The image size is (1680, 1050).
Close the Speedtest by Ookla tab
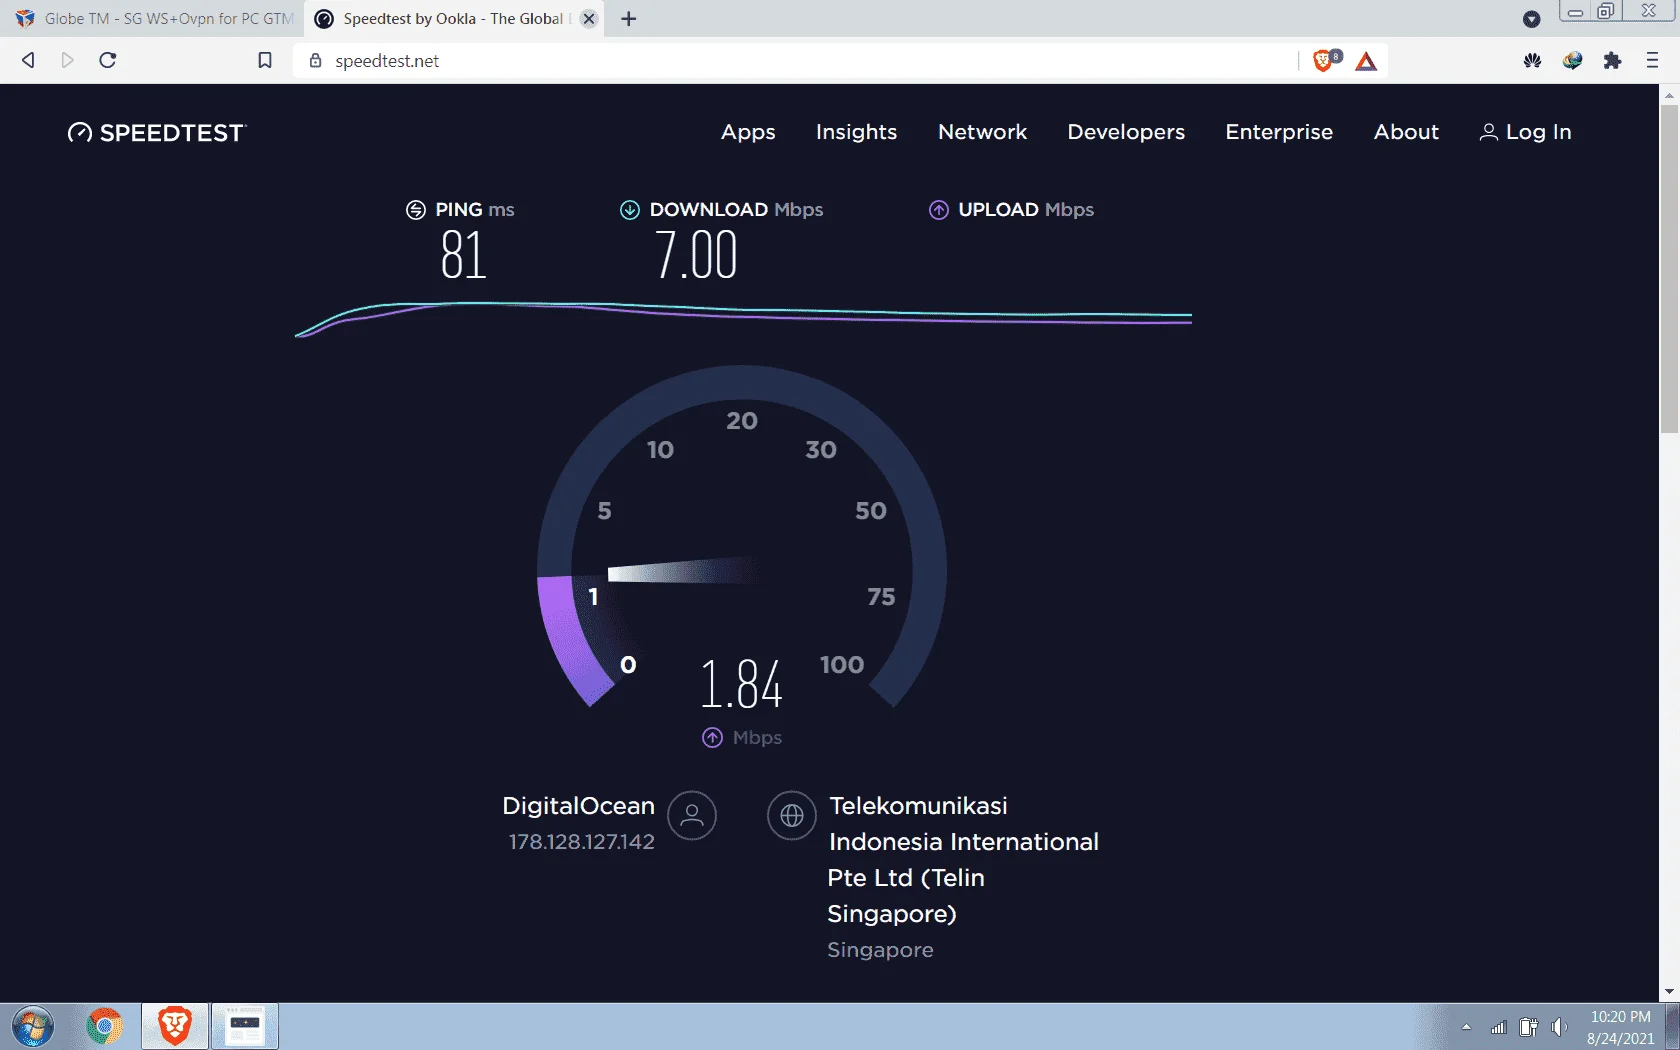[x=589, y=19]
